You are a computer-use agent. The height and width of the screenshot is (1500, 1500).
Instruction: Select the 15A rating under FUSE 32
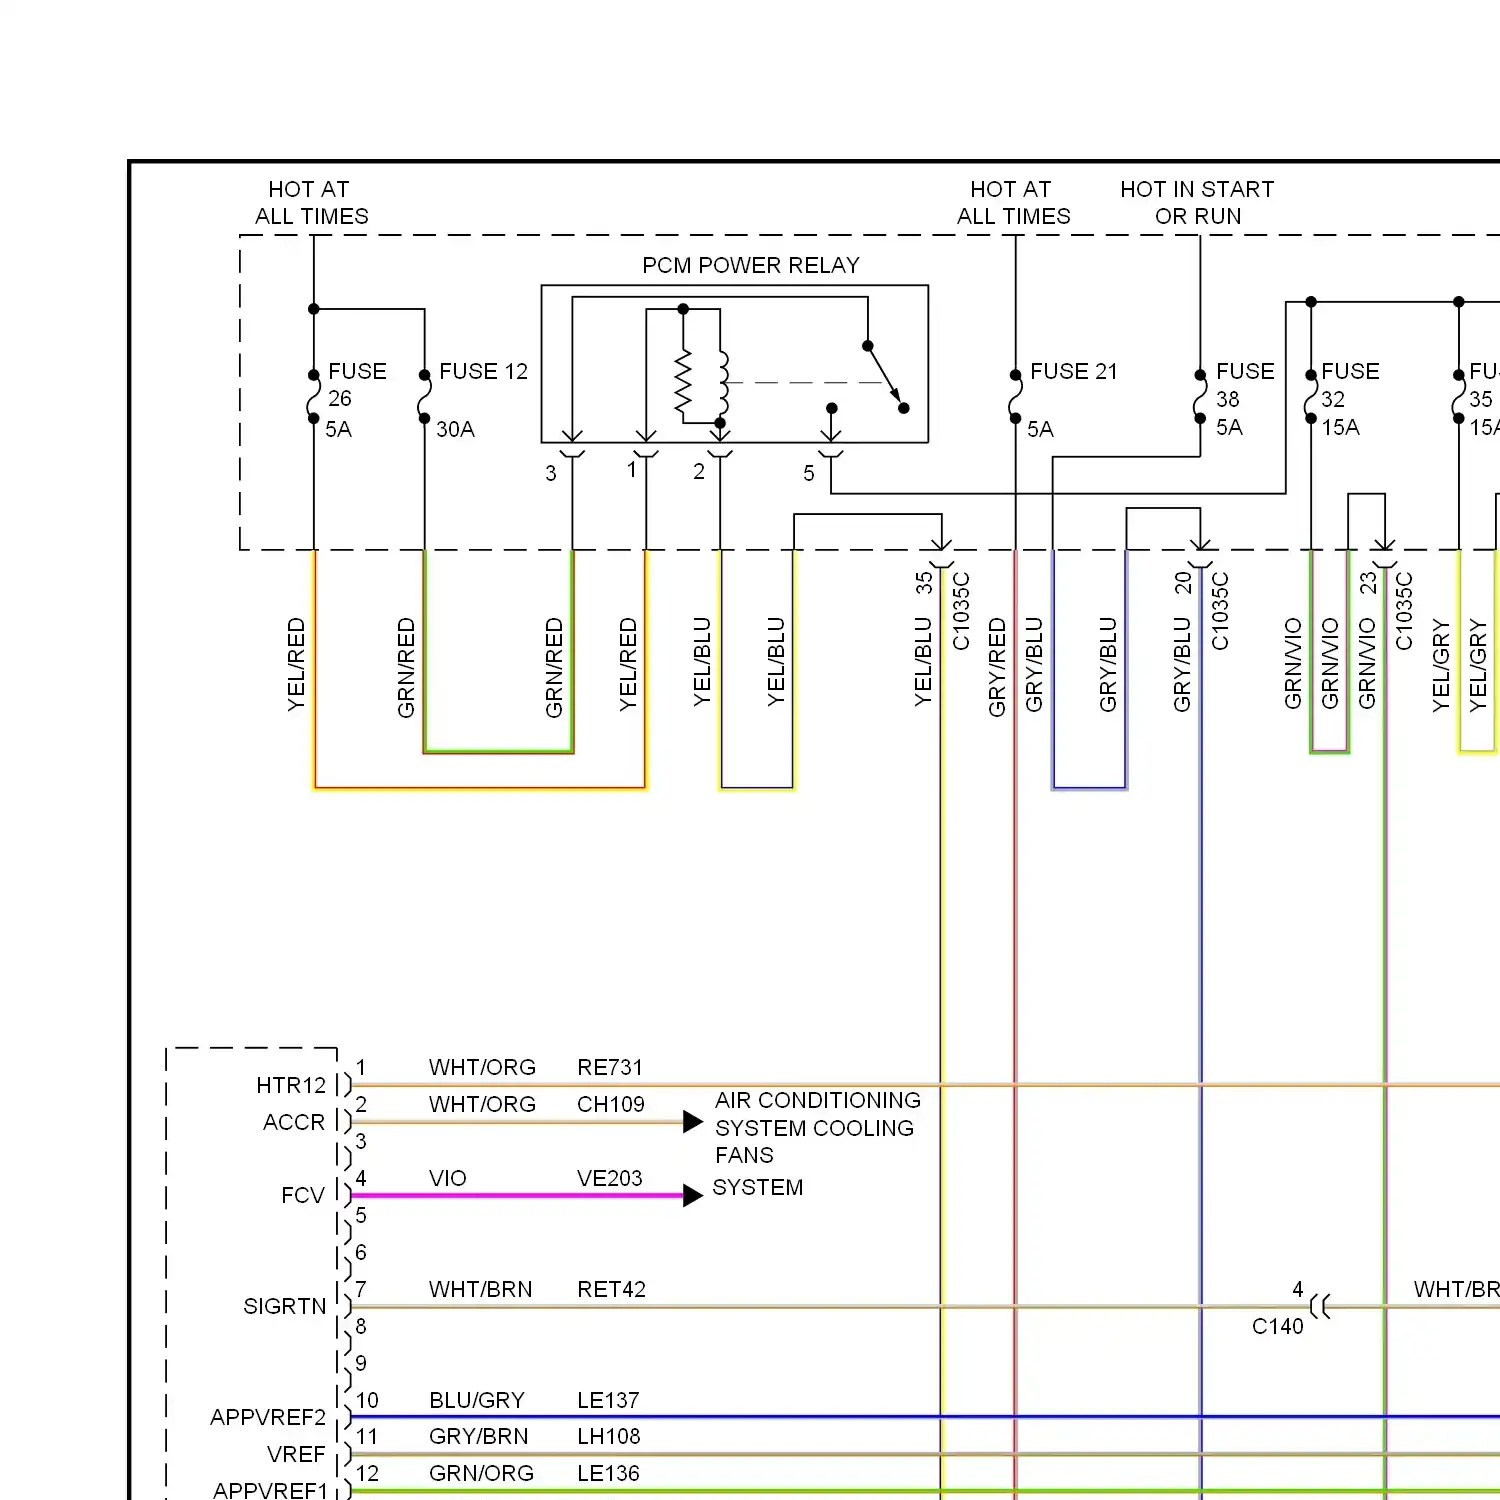tap(1340, 427)
